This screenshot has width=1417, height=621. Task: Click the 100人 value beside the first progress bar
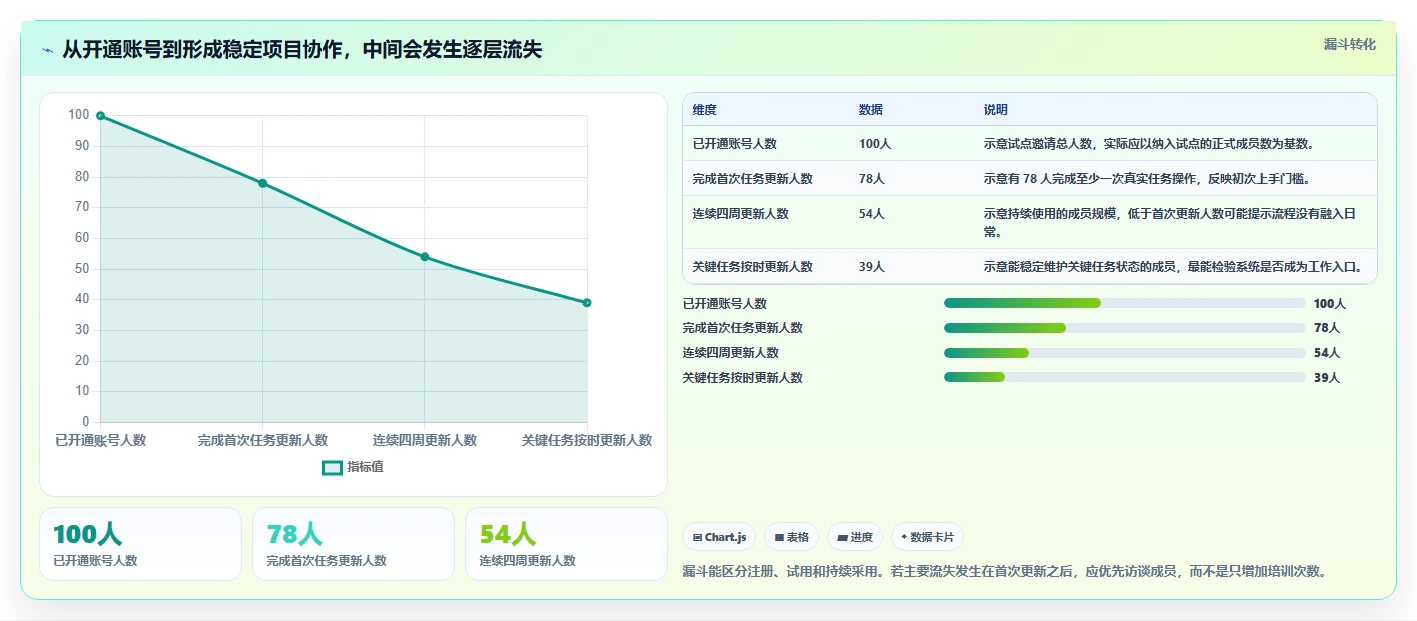coord(1330,304)
